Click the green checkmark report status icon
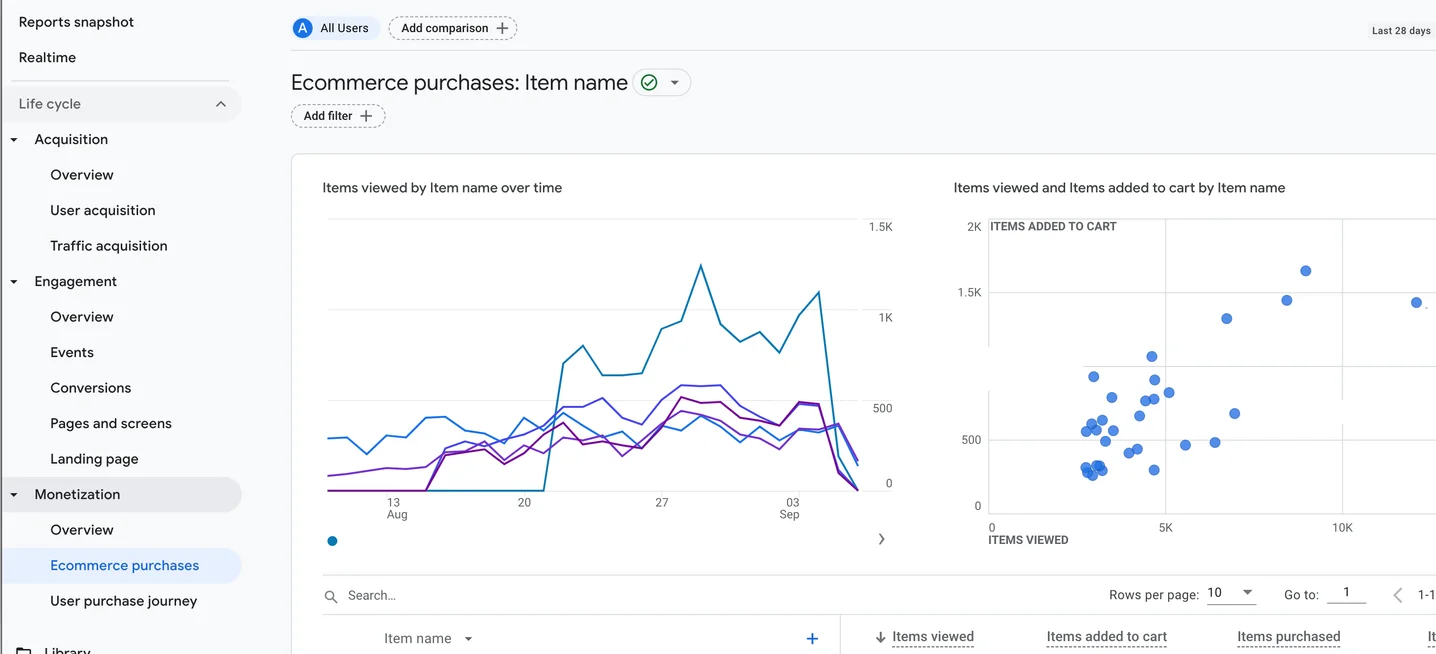Image resolution: width=1436 pixels, height=654 pixels. pos(649,83)
